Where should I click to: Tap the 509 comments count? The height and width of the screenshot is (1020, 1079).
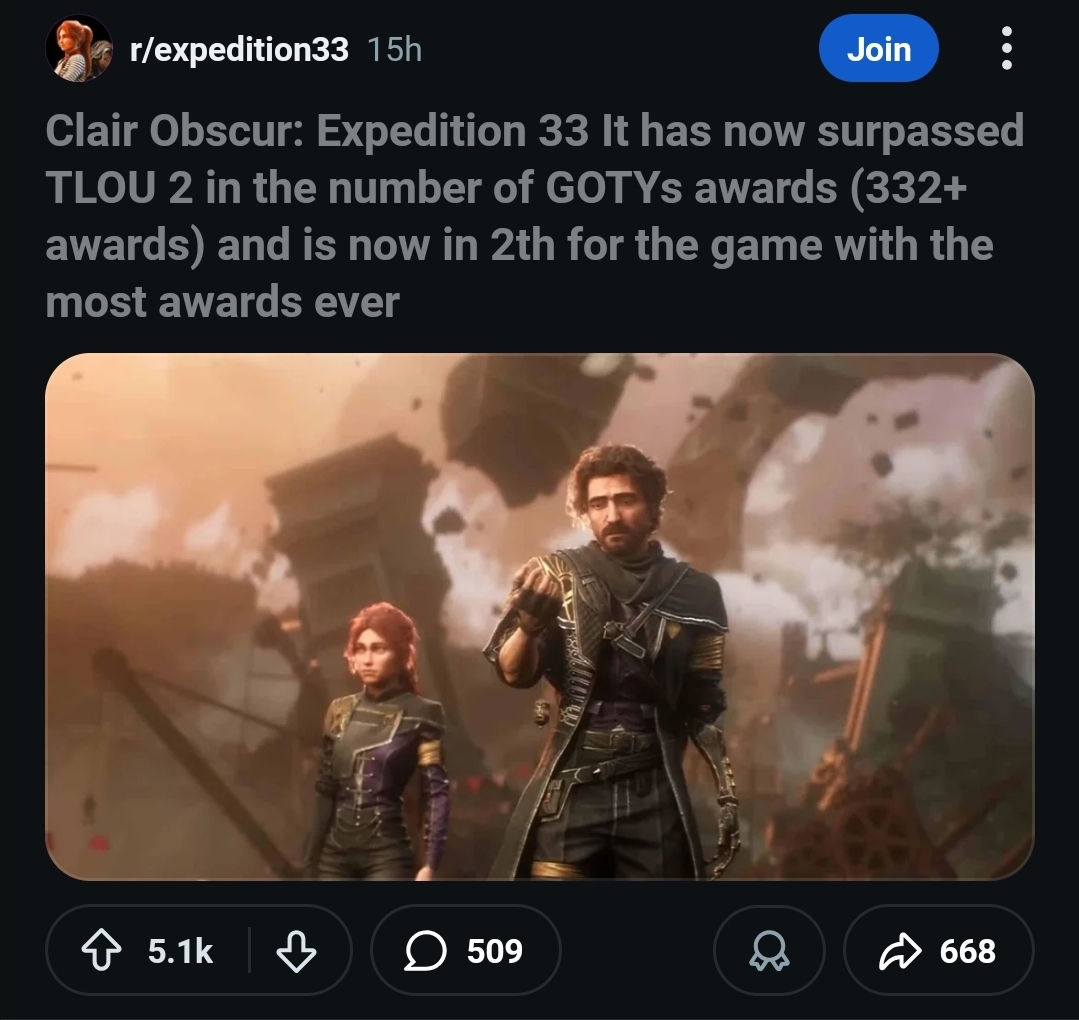click(x=495, y=951)
